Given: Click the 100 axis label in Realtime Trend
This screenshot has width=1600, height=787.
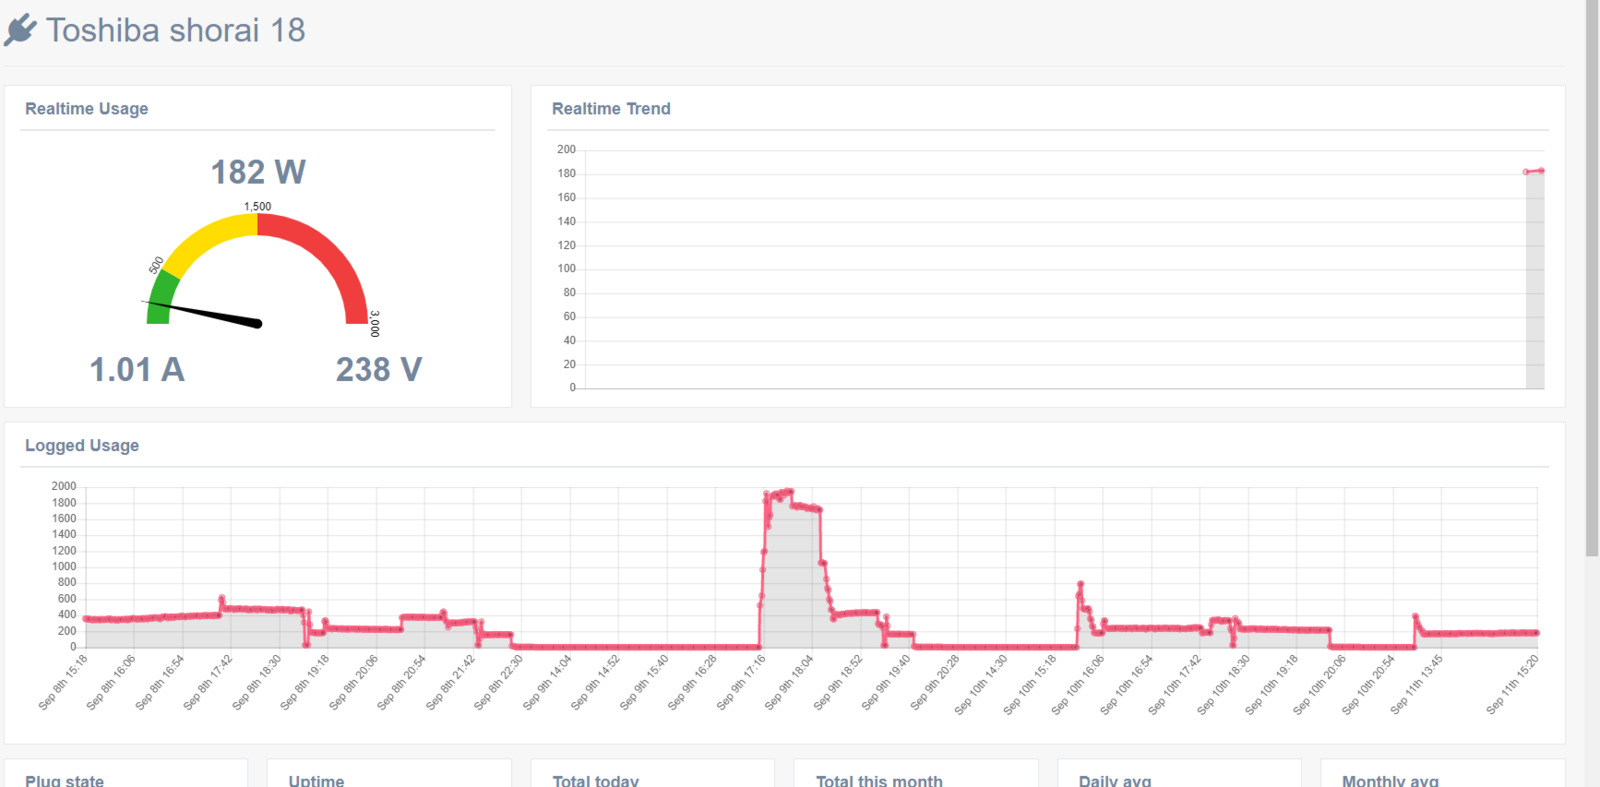Looking at the screenshot, I should point(566,268).
